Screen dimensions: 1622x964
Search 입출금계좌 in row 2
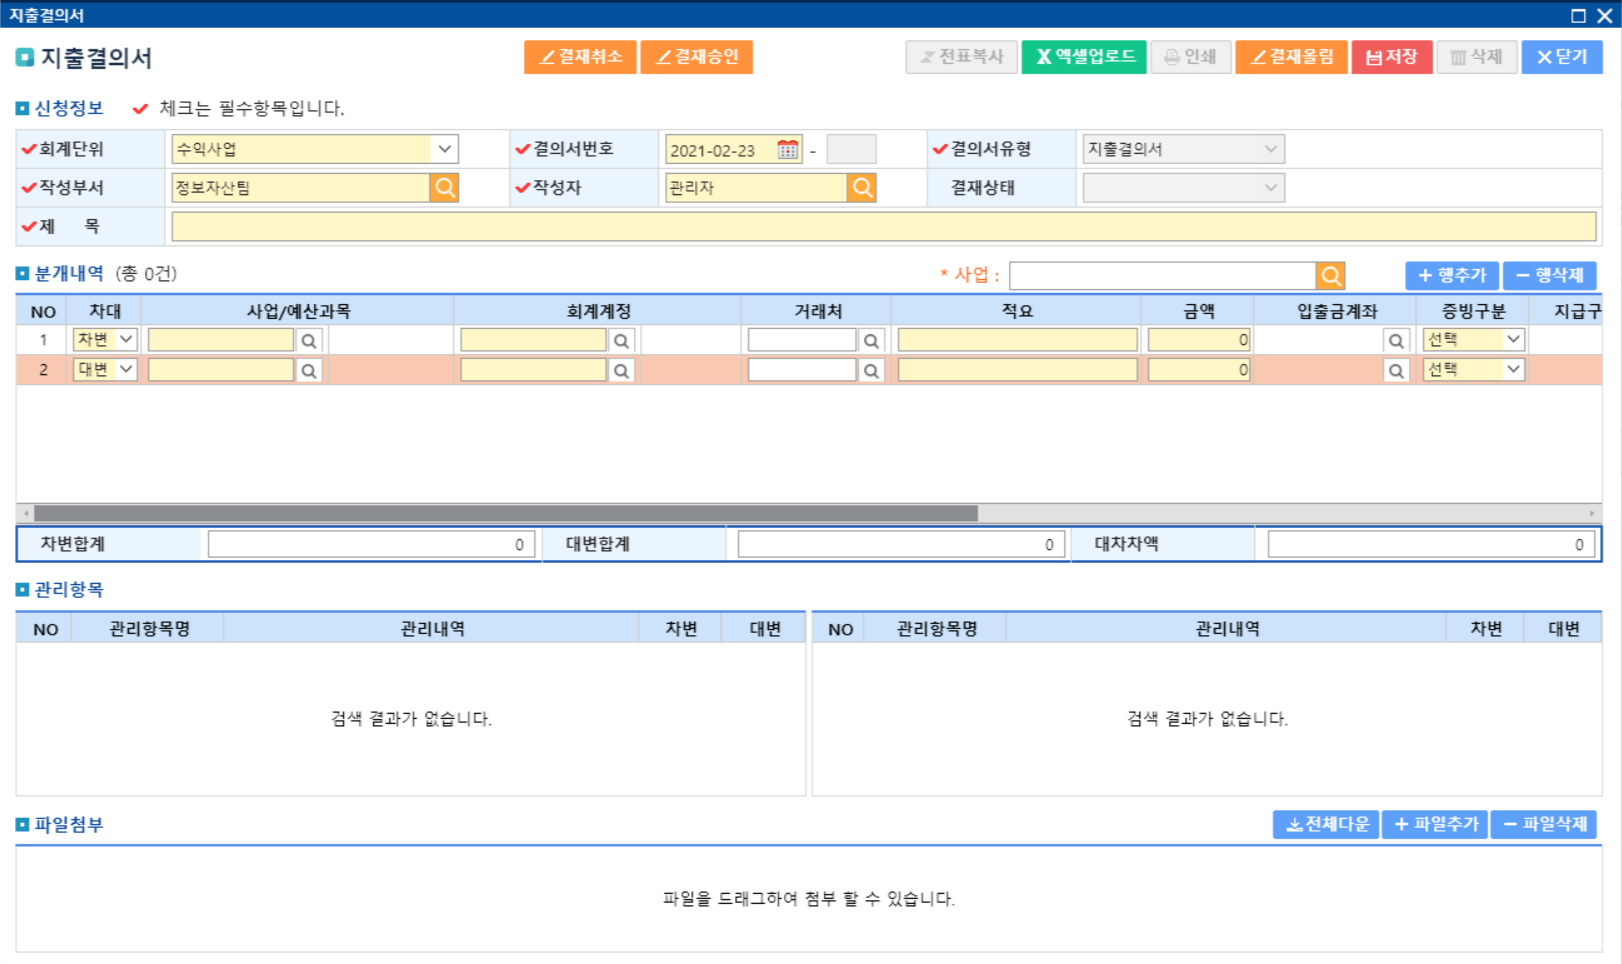click(1396, 371)
